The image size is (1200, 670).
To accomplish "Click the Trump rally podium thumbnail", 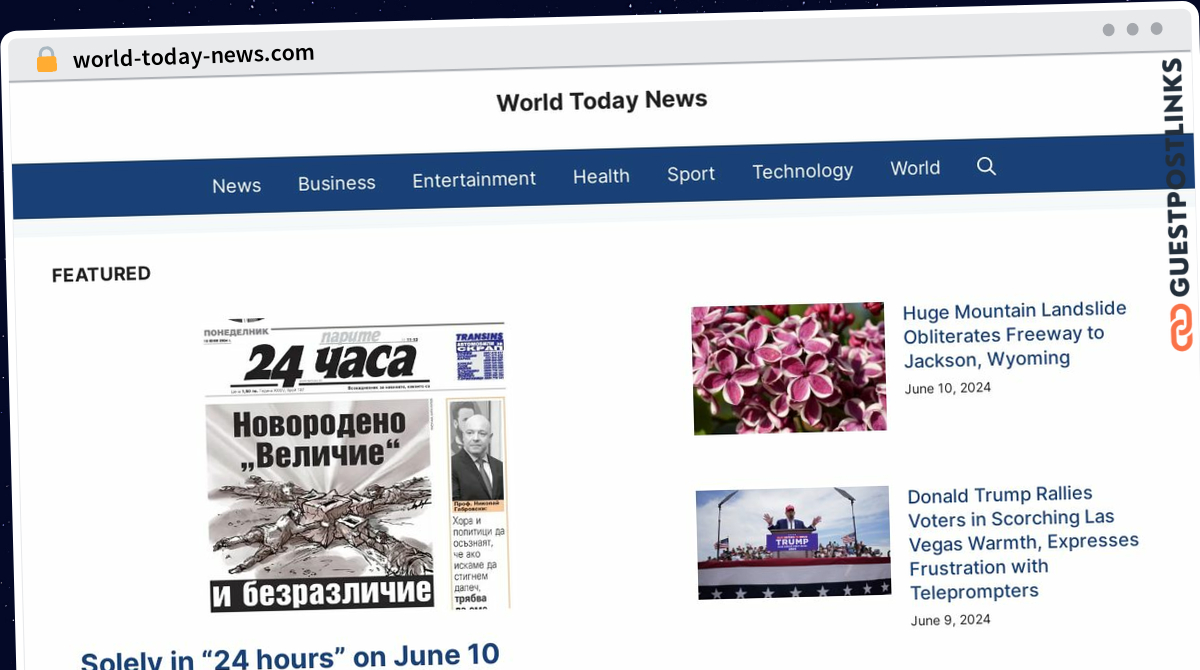I will pyautogui.click(x=793, y=543).
